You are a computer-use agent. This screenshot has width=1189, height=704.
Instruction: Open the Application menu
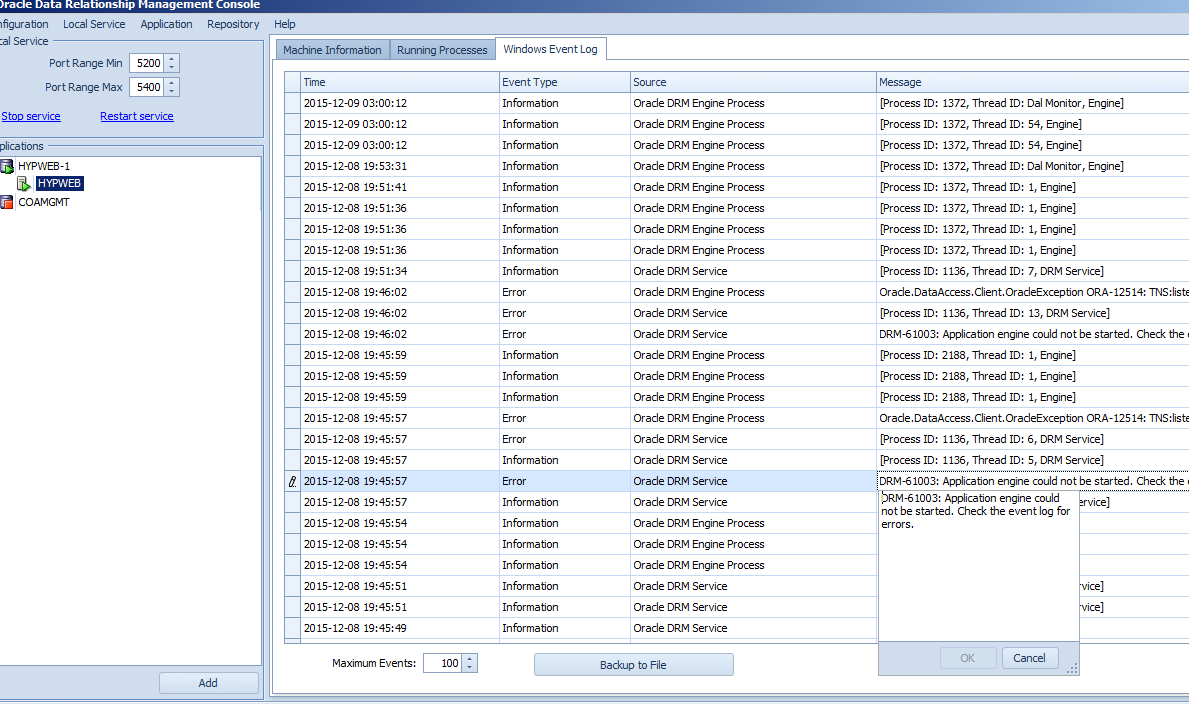(x=166, y=24)
